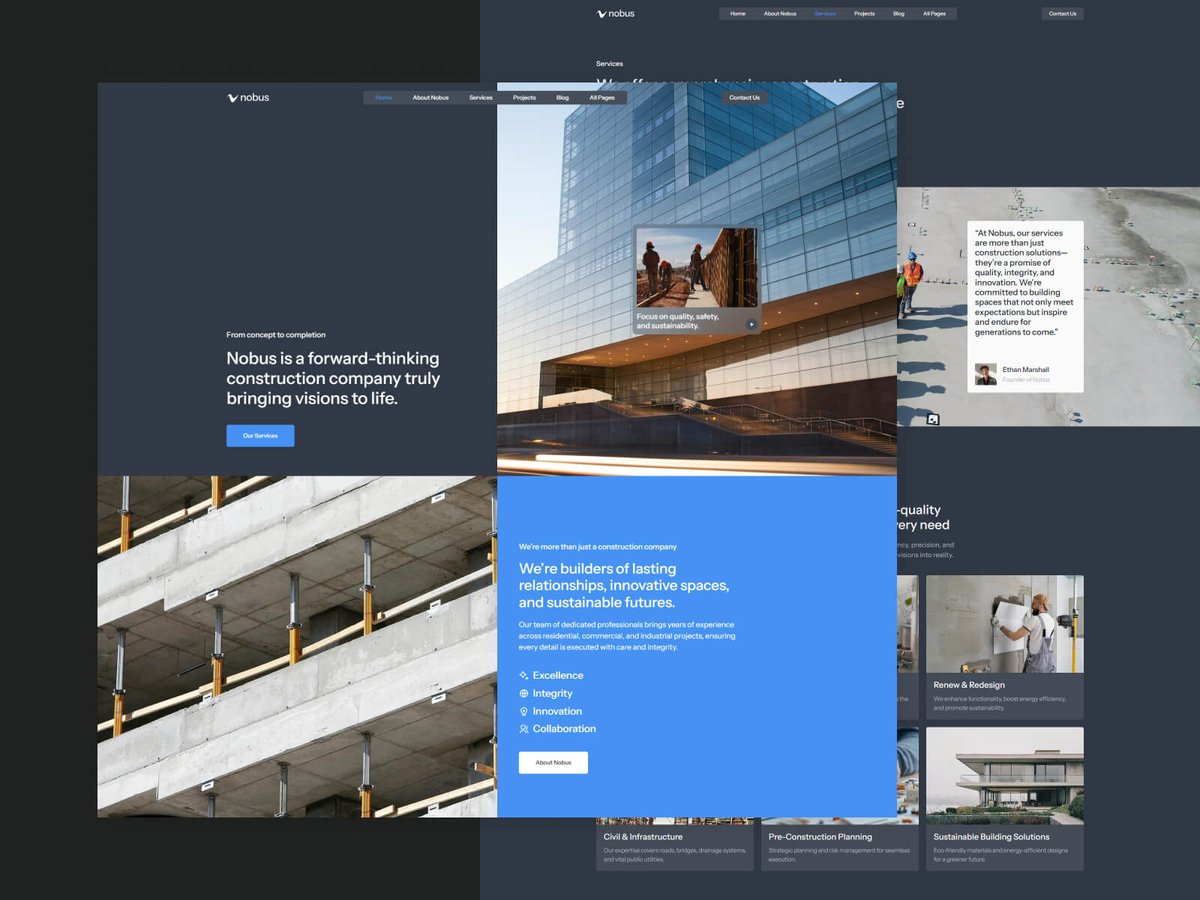Select All Pages in the back page nav

[935, 14]
